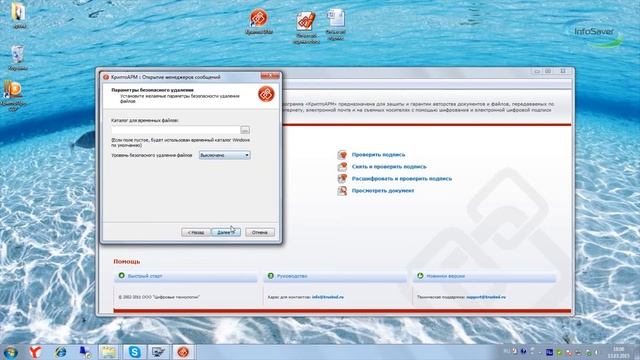
Task: Open Skype from the taskbar
Action: point(134,352)
